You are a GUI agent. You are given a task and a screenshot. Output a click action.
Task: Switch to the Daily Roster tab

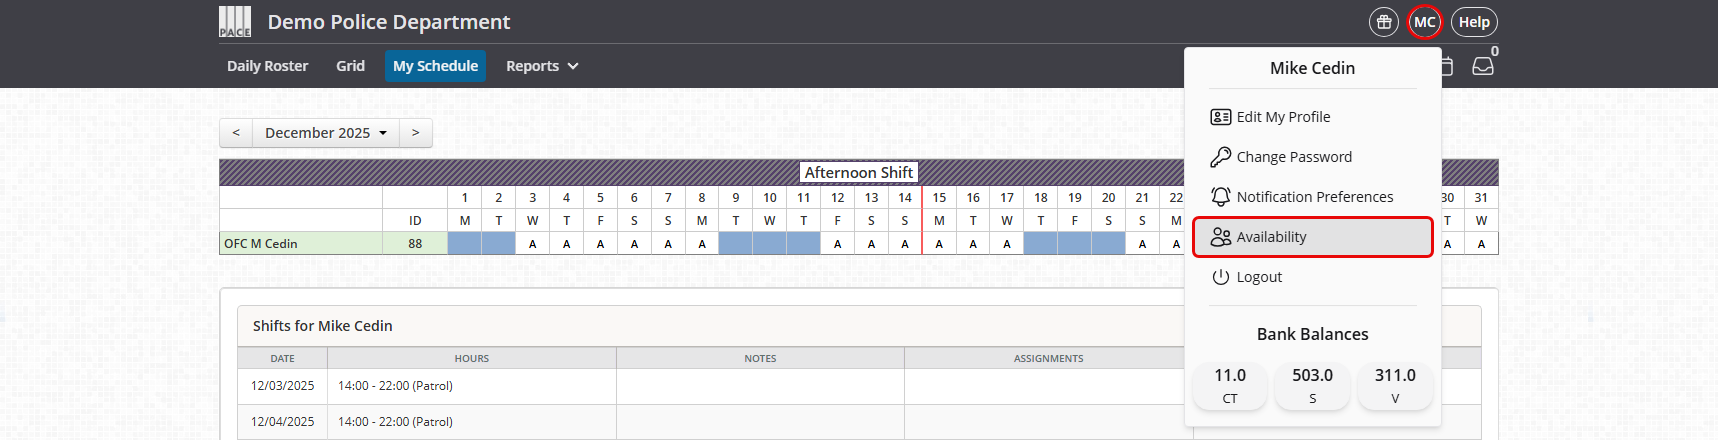pos(267,66)
